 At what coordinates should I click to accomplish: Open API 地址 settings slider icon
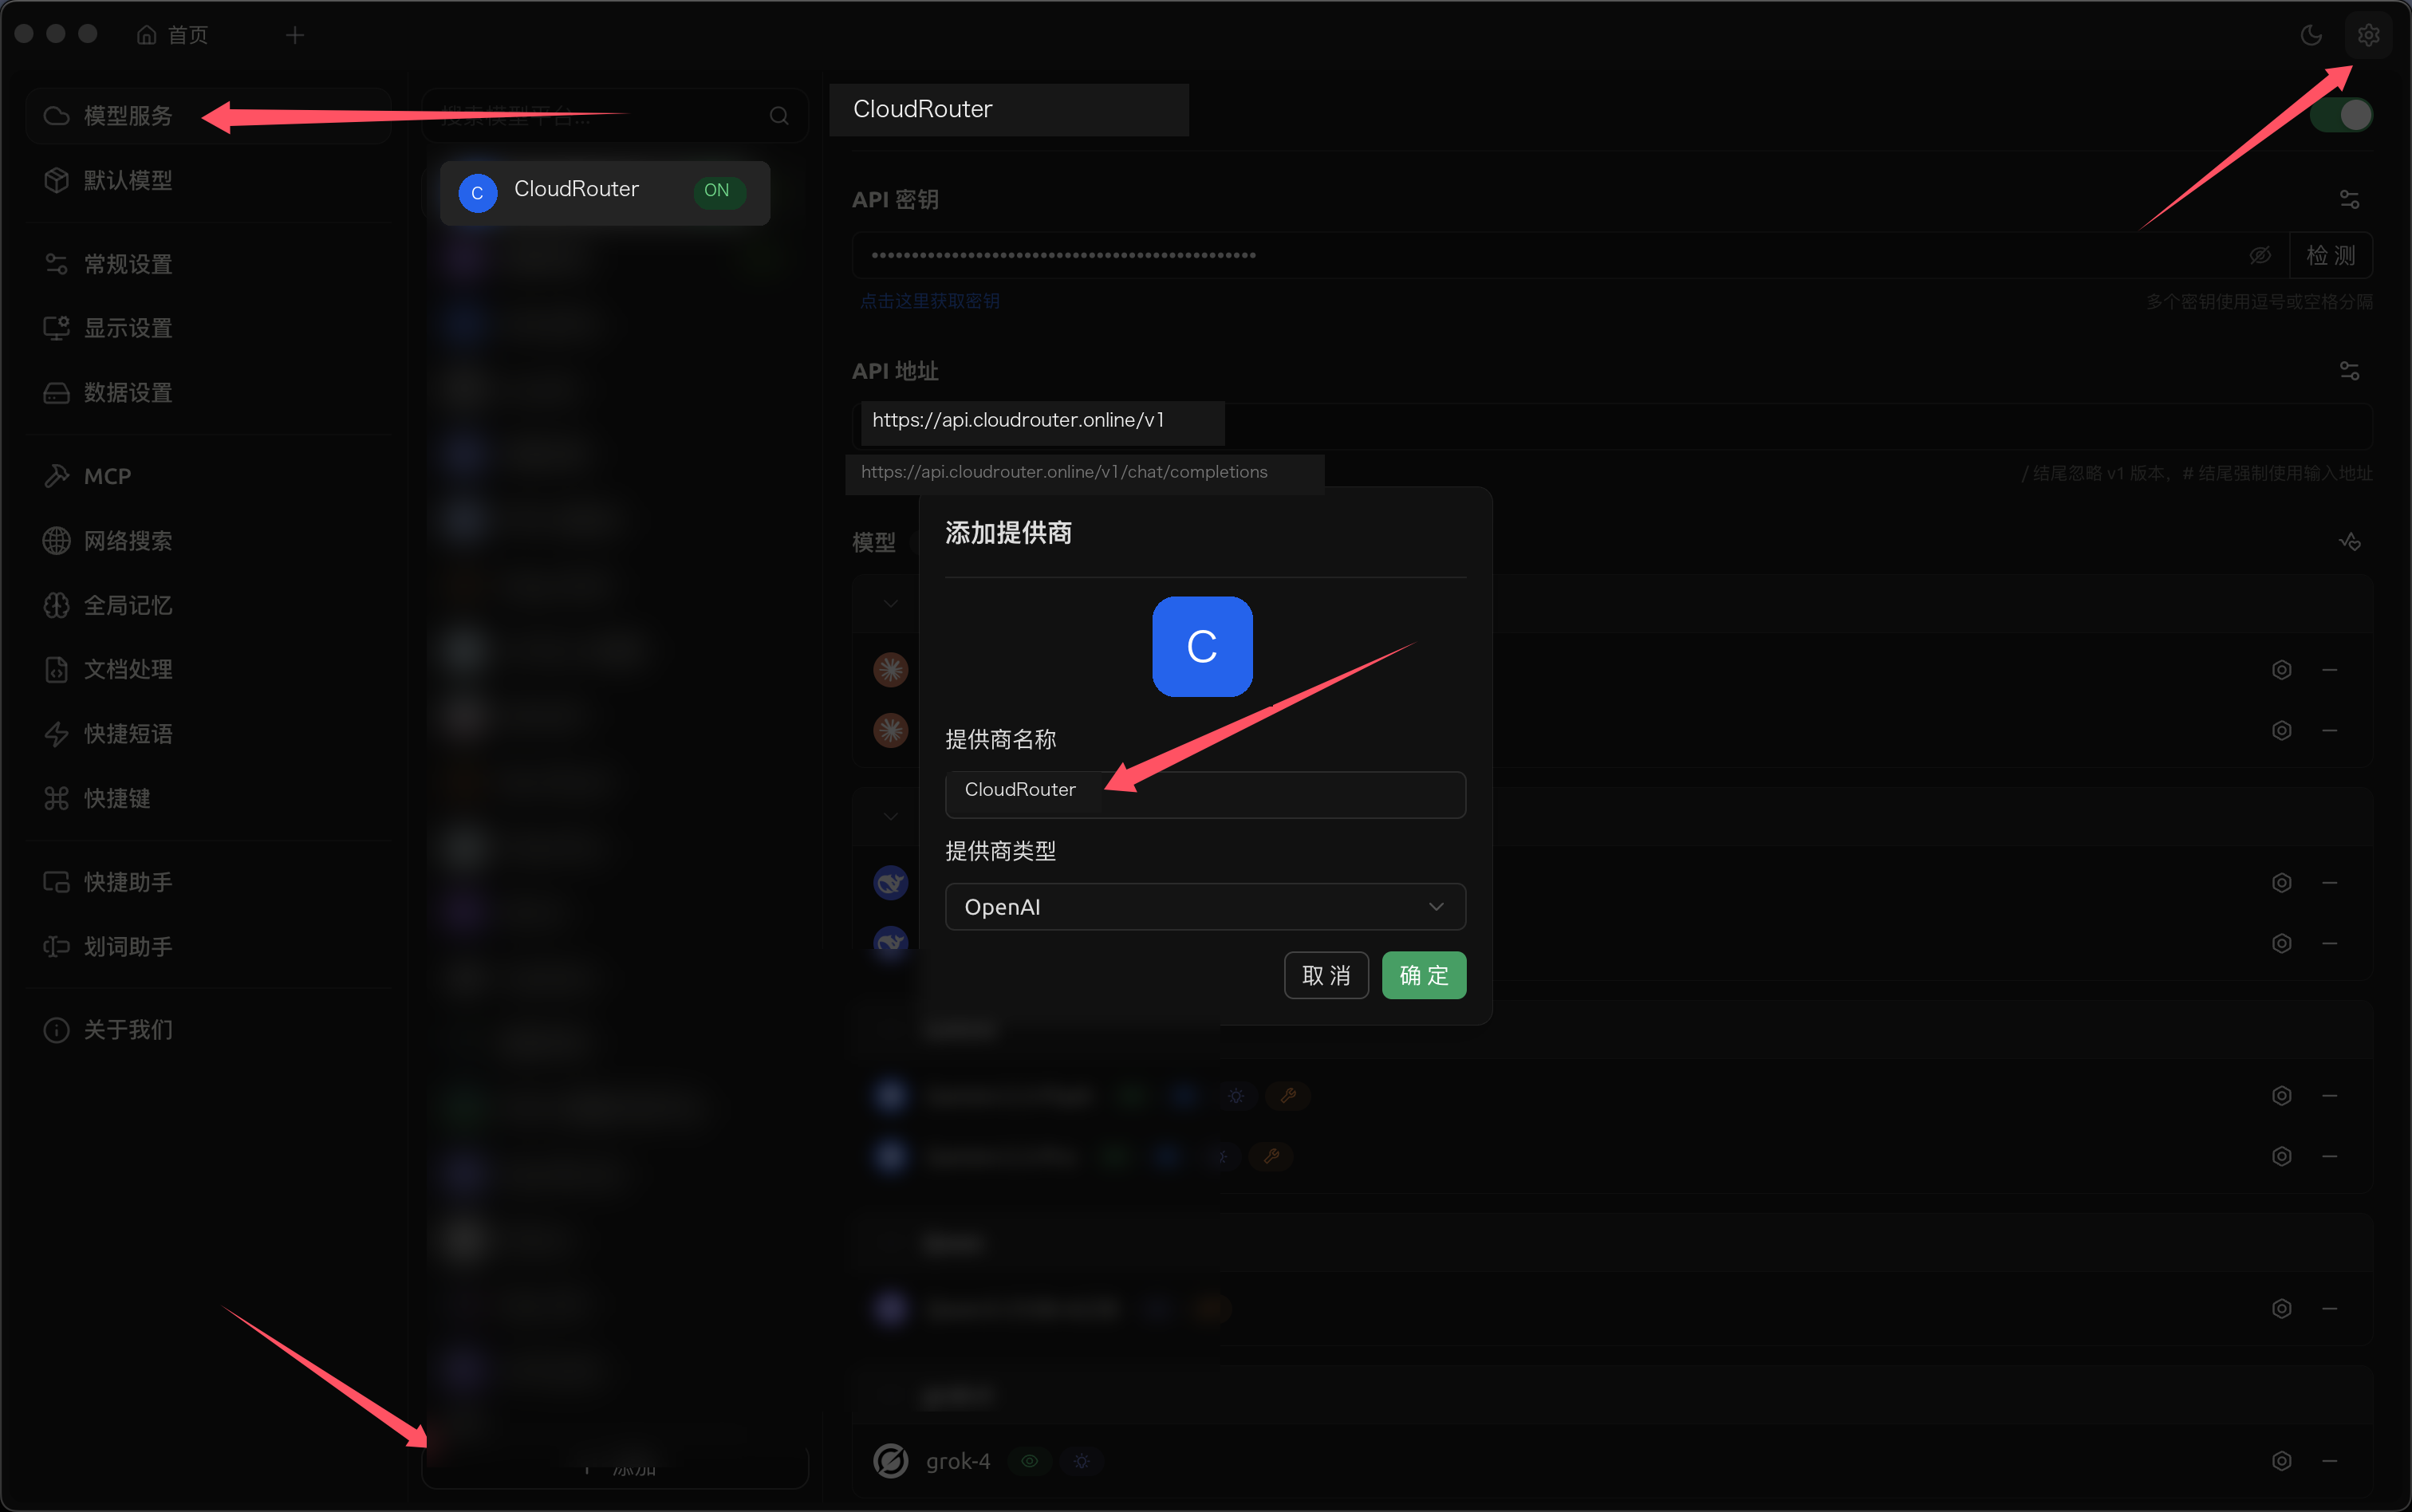2349,371
